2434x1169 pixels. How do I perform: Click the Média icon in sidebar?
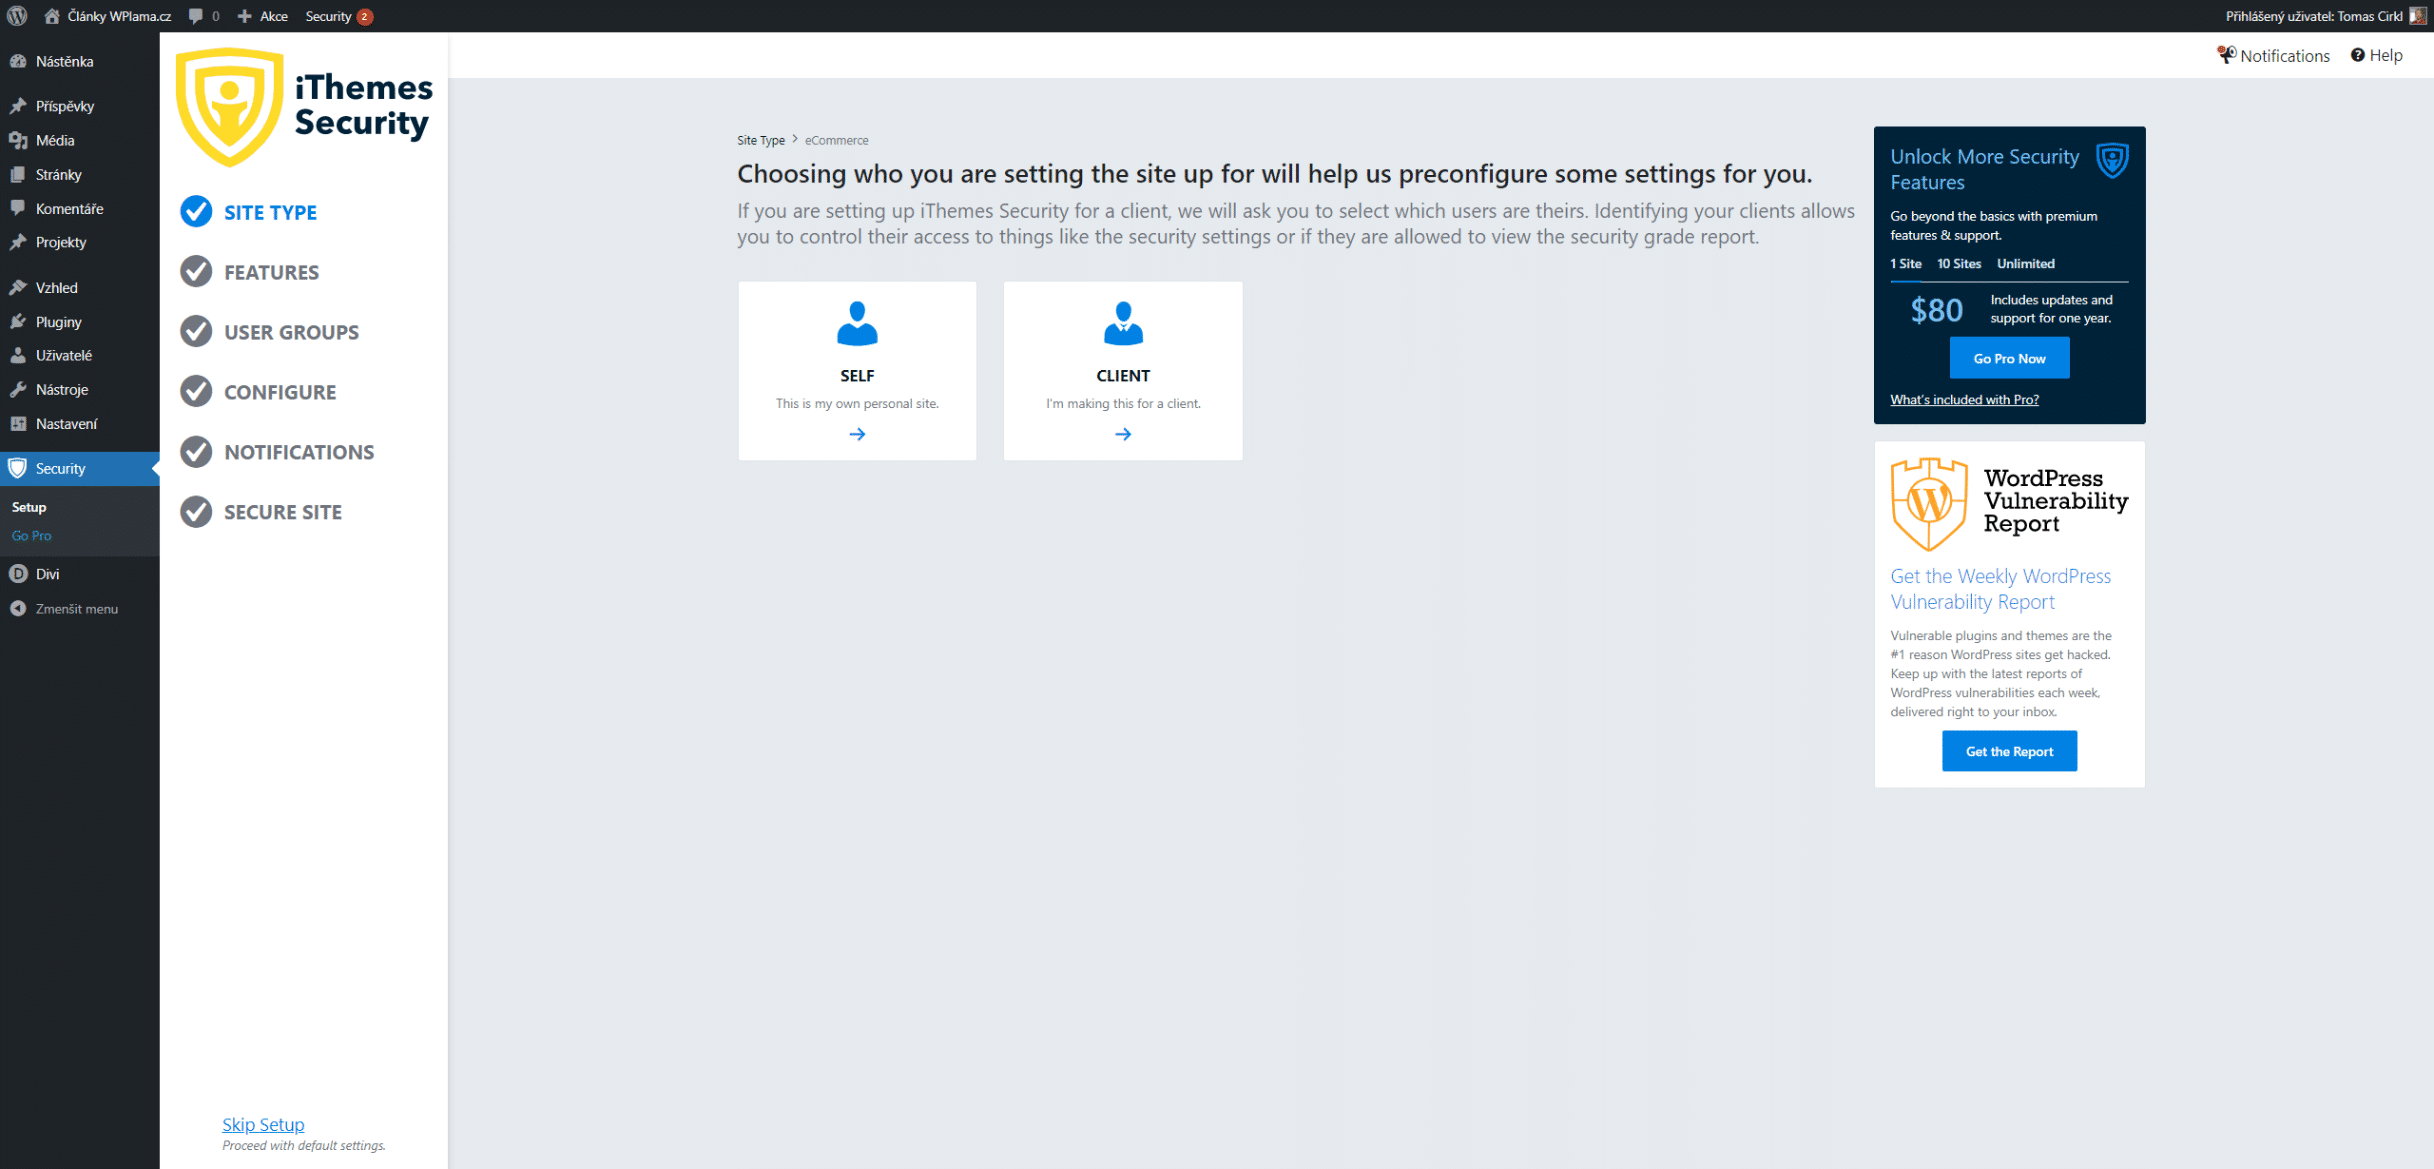(18, 140)
